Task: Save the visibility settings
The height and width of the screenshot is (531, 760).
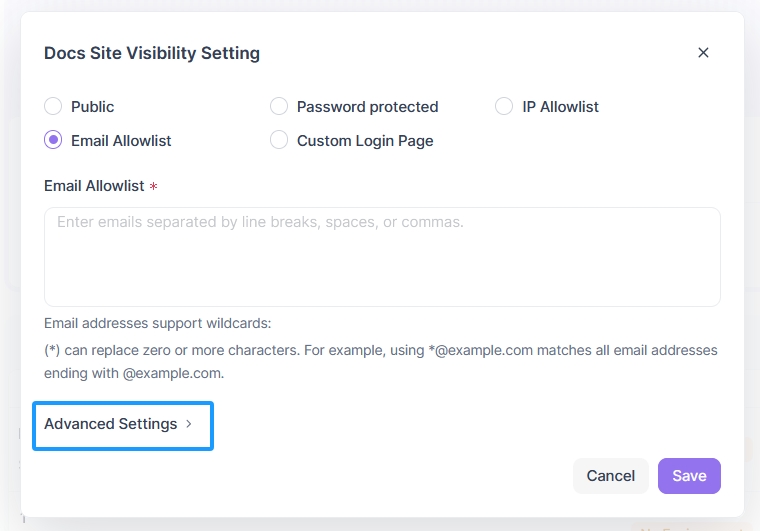Action: [x=689, y=476]
